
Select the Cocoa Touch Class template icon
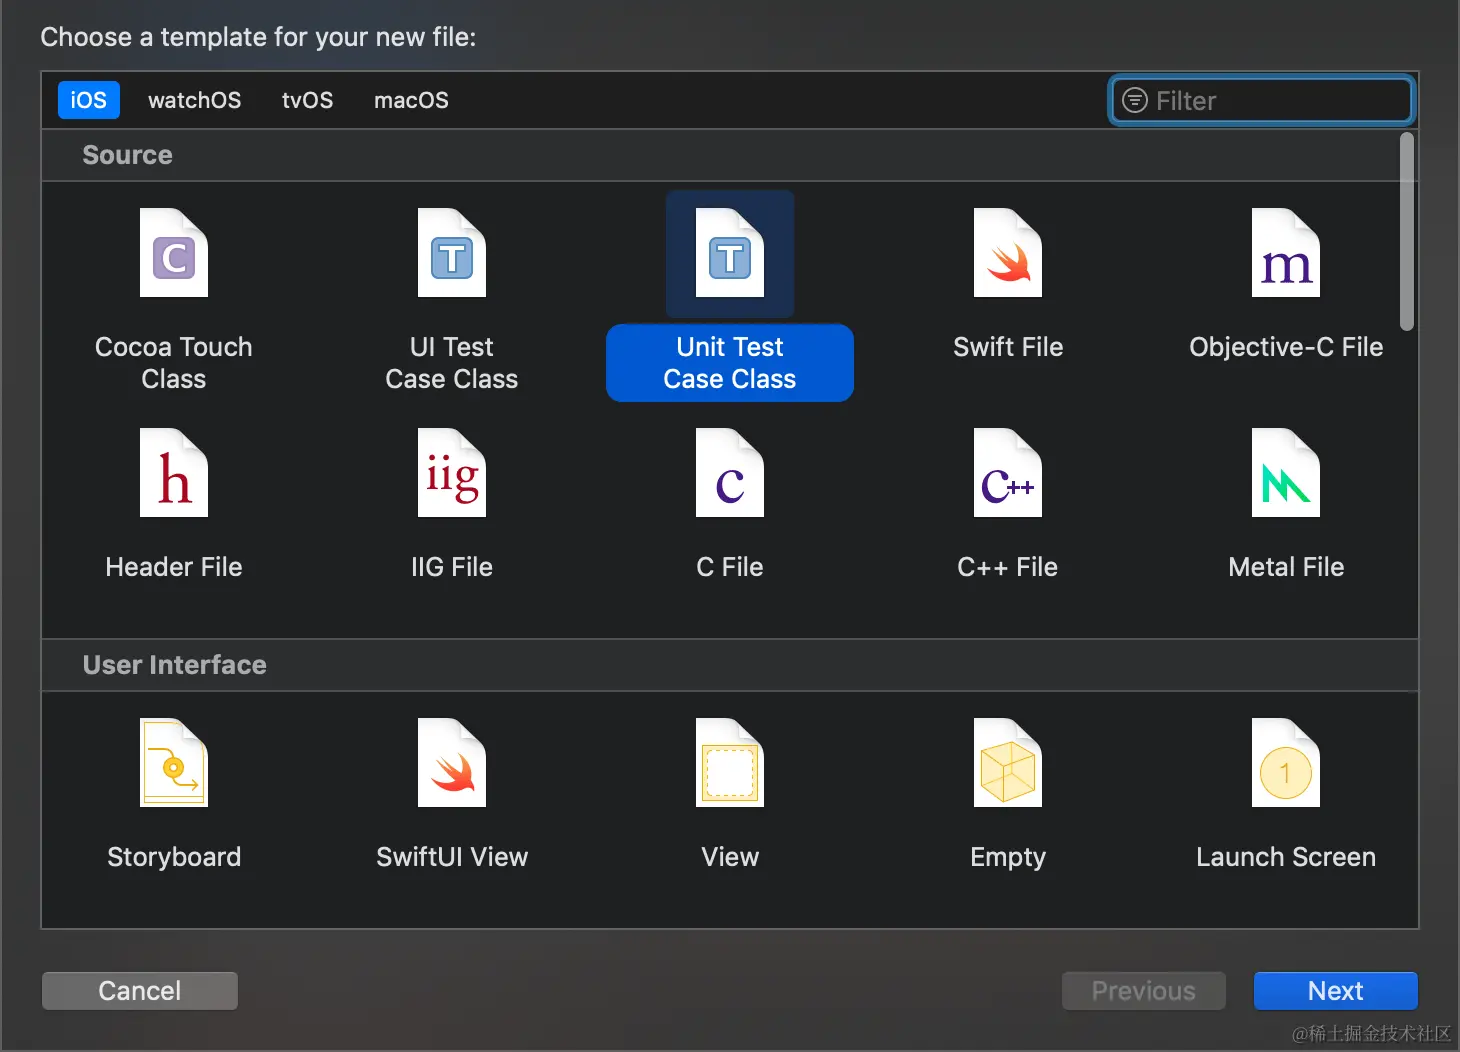tap(174, 253)
